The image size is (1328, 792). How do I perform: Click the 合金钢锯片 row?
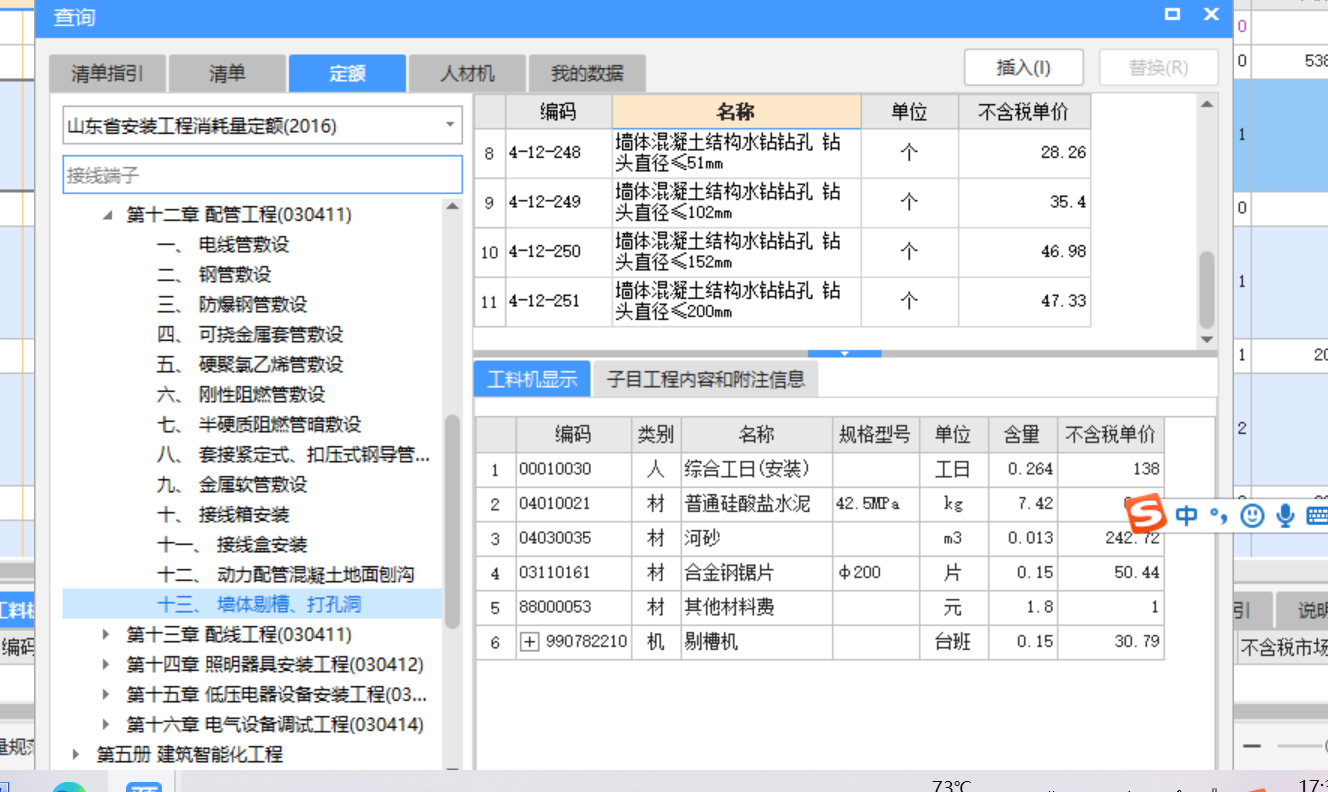click(x=819, y=573)
